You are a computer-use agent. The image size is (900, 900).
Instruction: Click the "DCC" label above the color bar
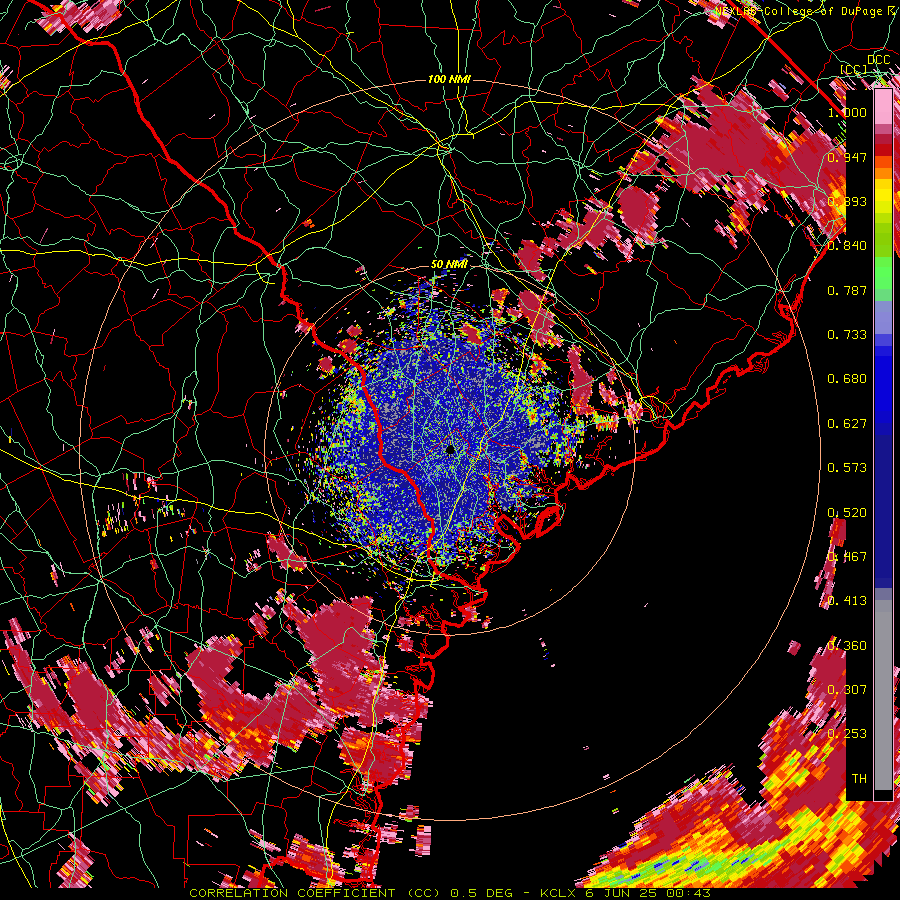click(x=879, y=60)
